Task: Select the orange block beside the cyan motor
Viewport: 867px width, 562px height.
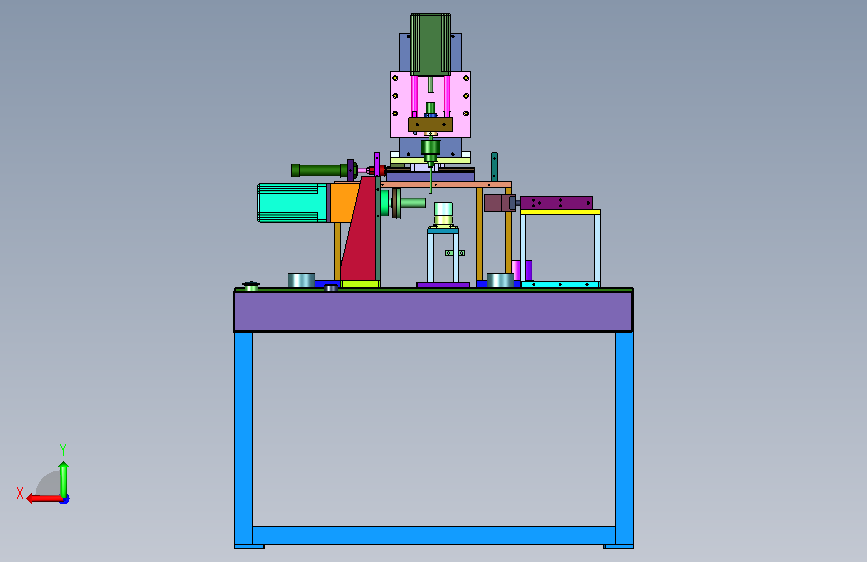Action: point(345,202)
